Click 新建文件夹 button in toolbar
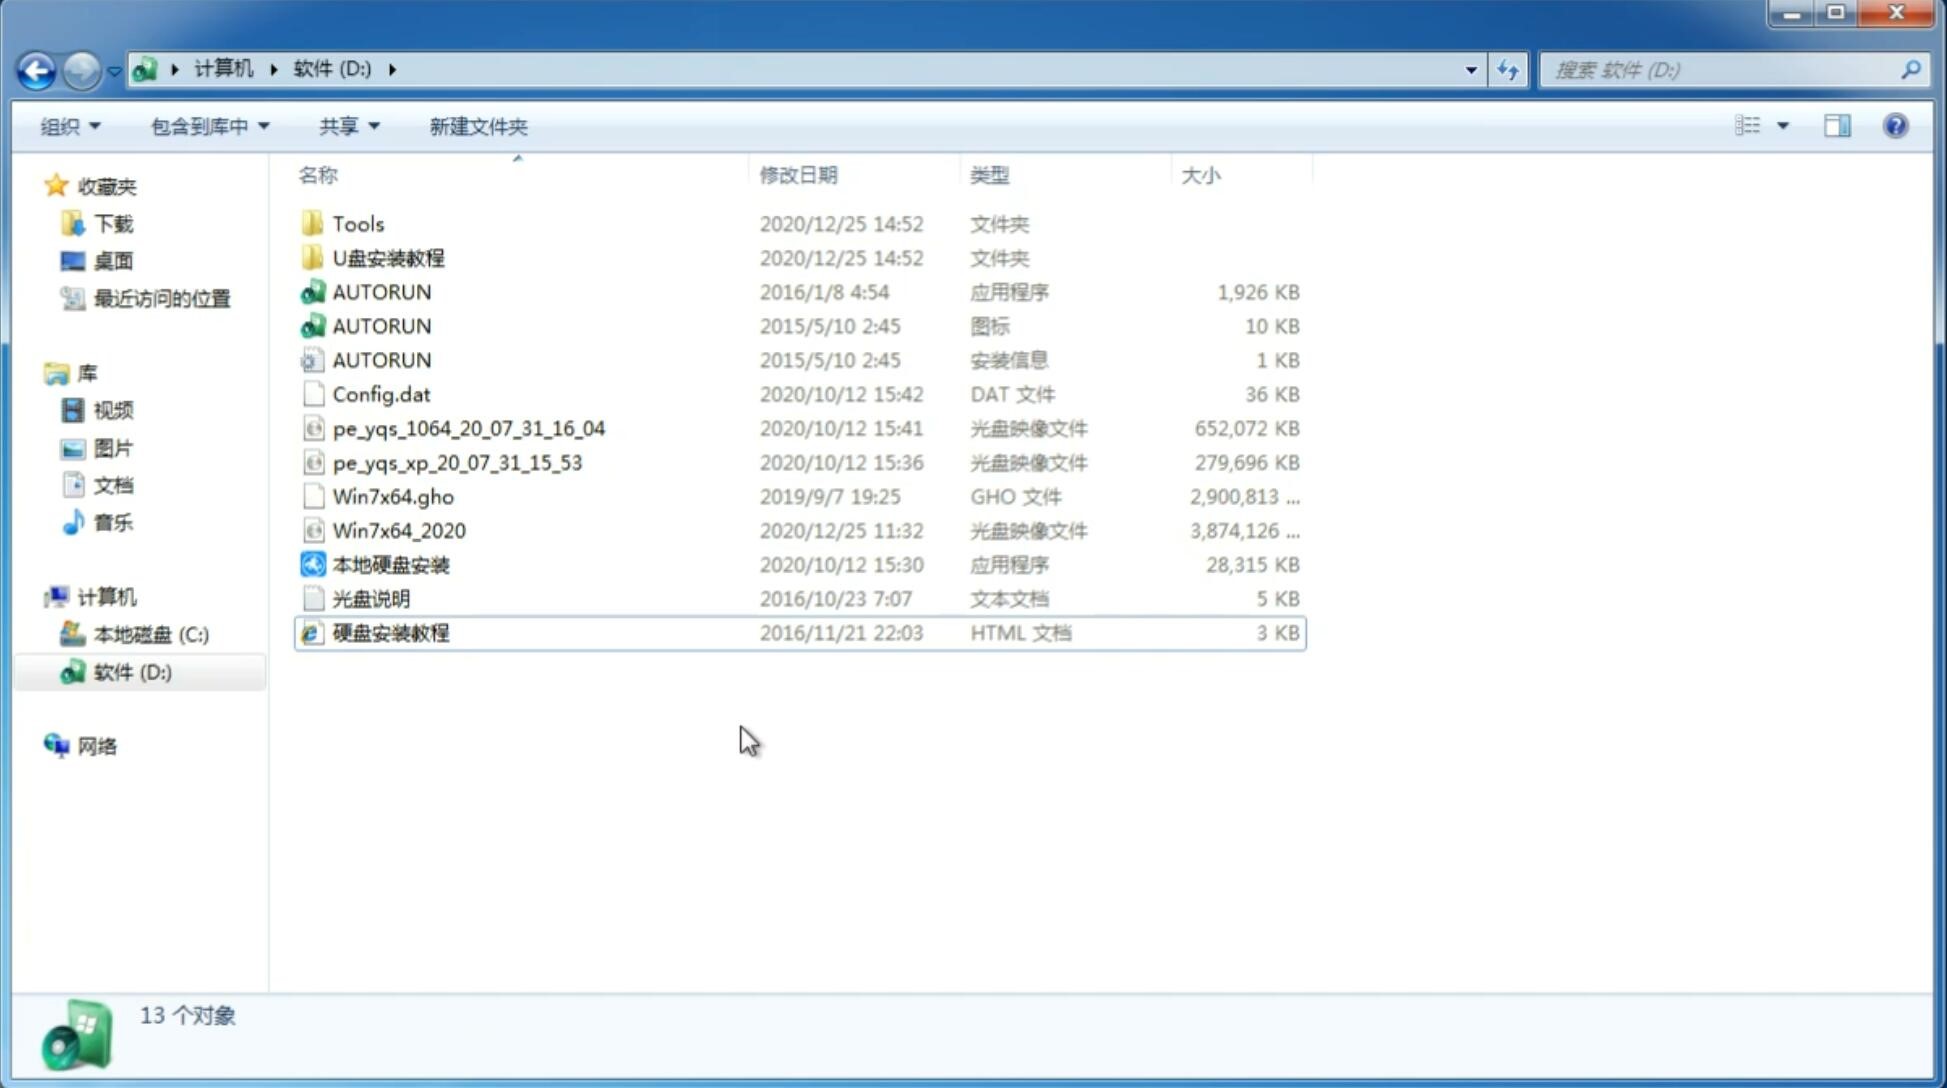The width and height of the screenshot is (1947, 1088). pos(479,124)
